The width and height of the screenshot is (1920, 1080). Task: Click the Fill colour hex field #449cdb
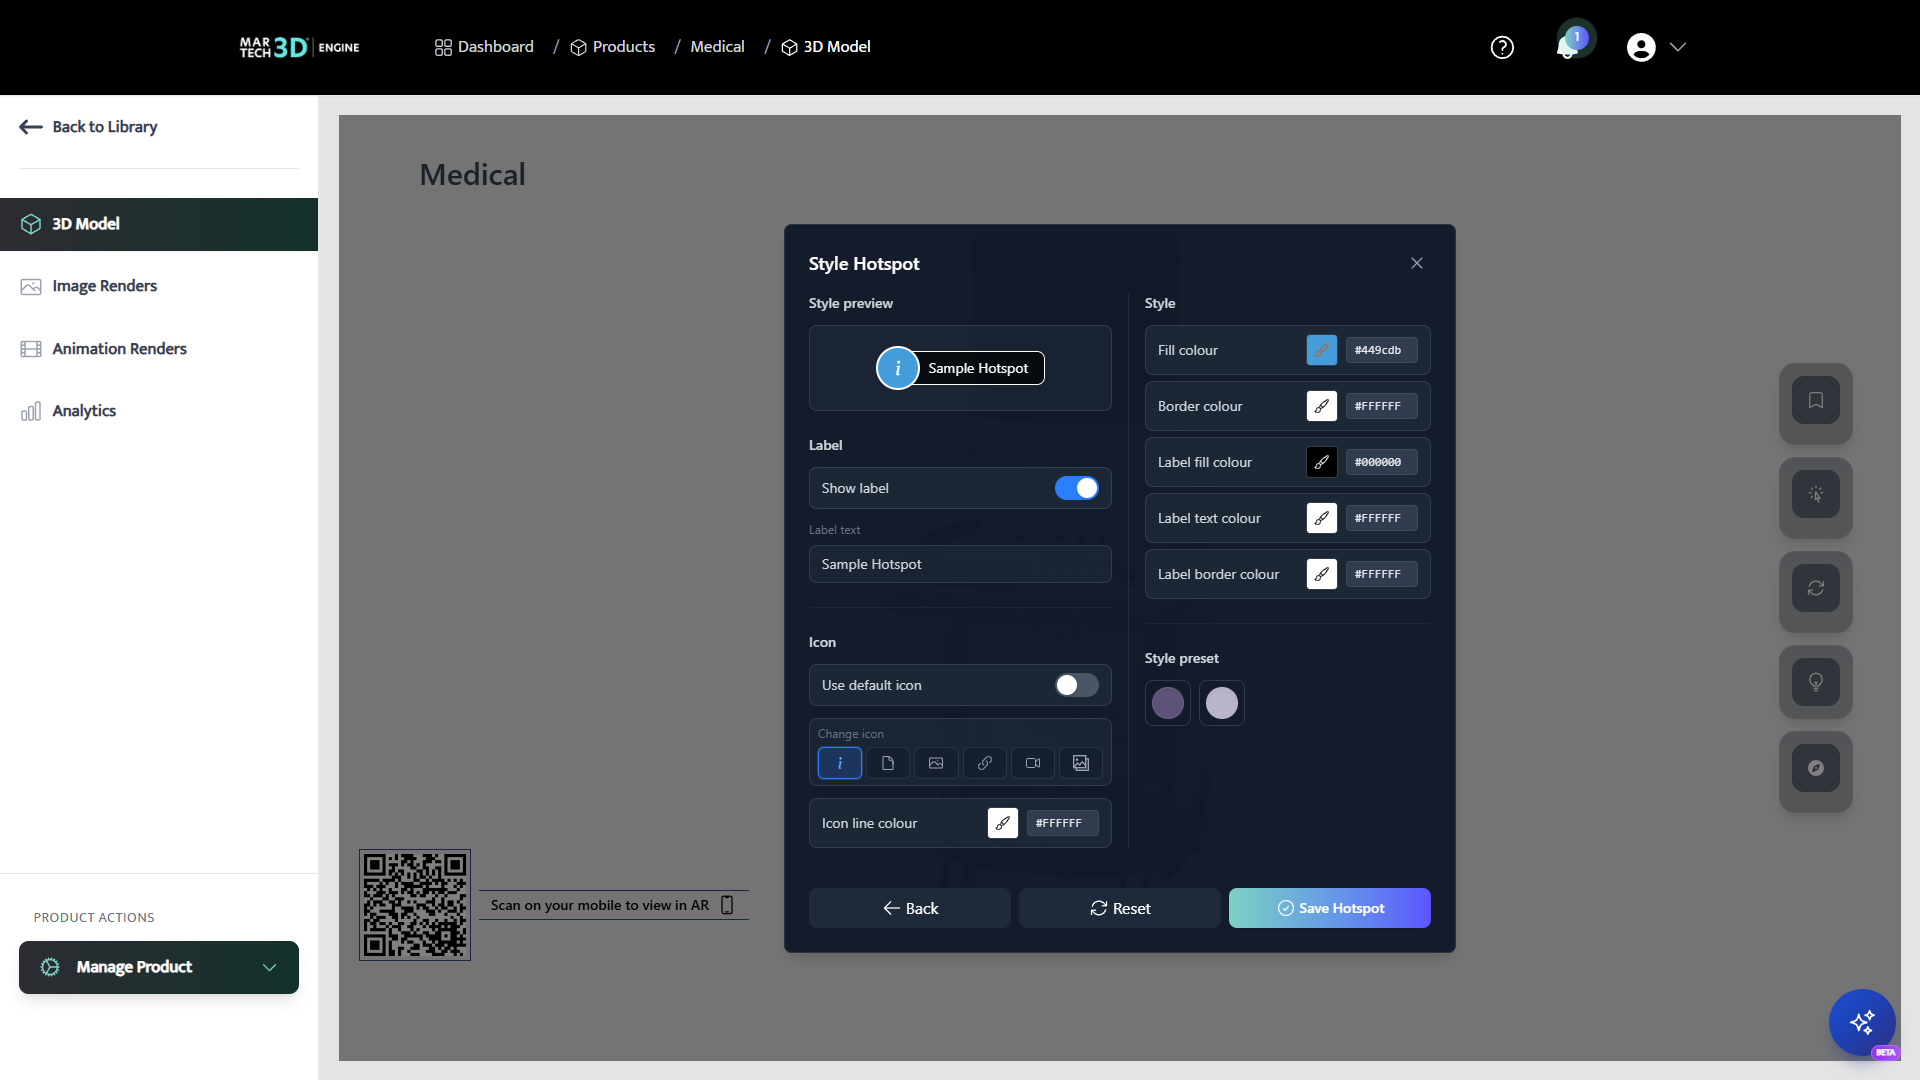click(x=1381, y=350)
